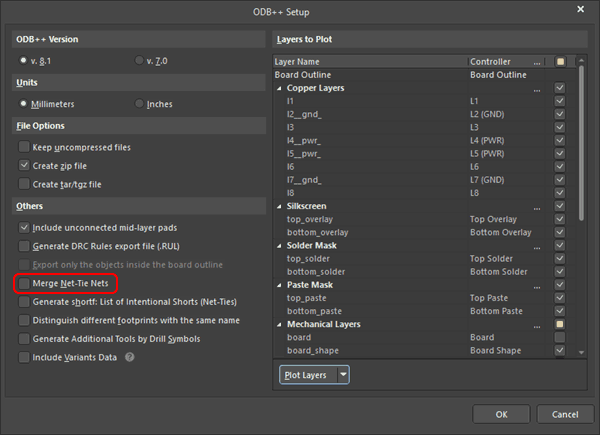Click OK to confirm setup
The image size is (600, 435).
pos(501,413)
